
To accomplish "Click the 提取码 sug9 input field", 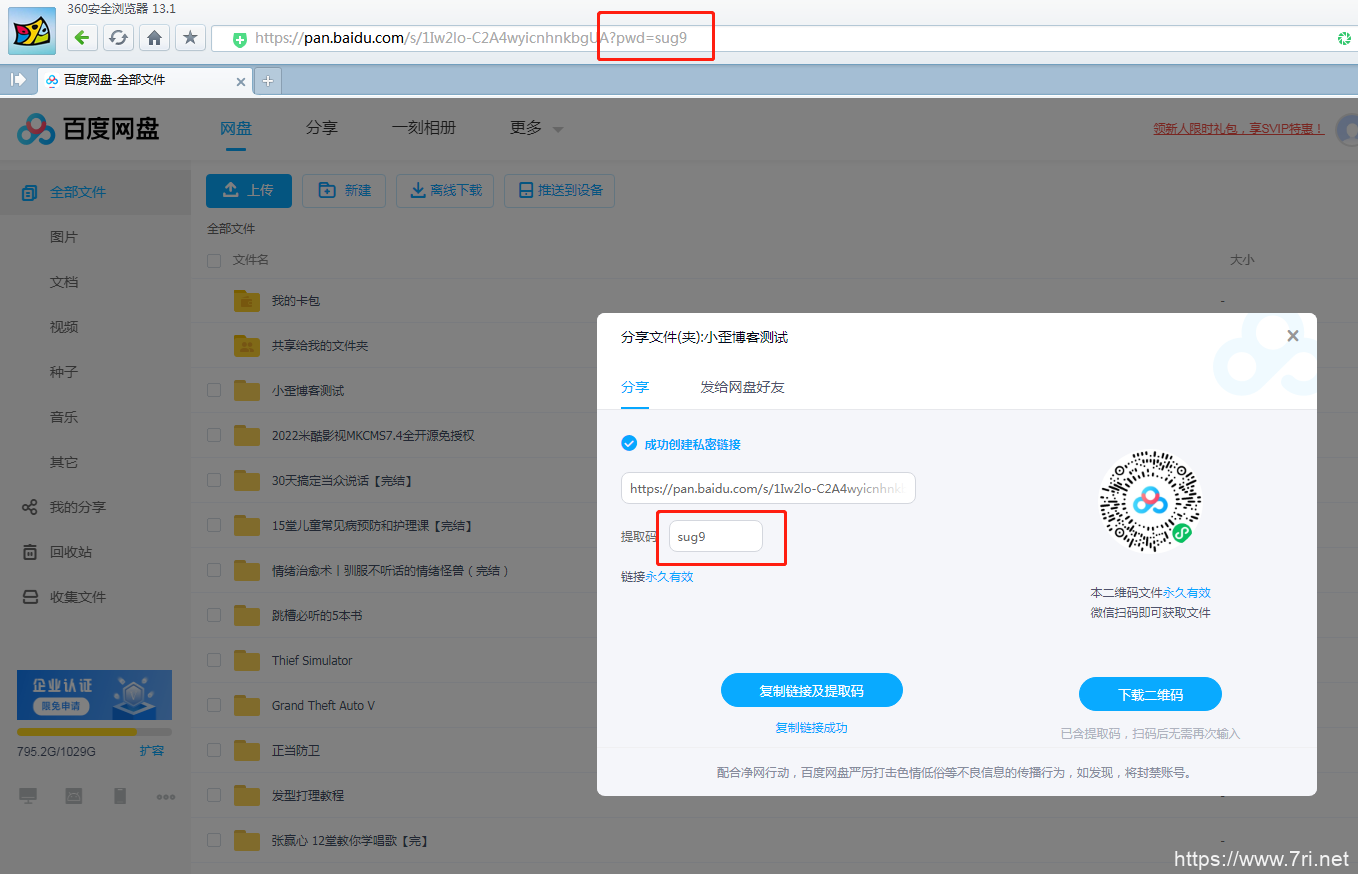I will pyautogui.click(x=715, y=536).
